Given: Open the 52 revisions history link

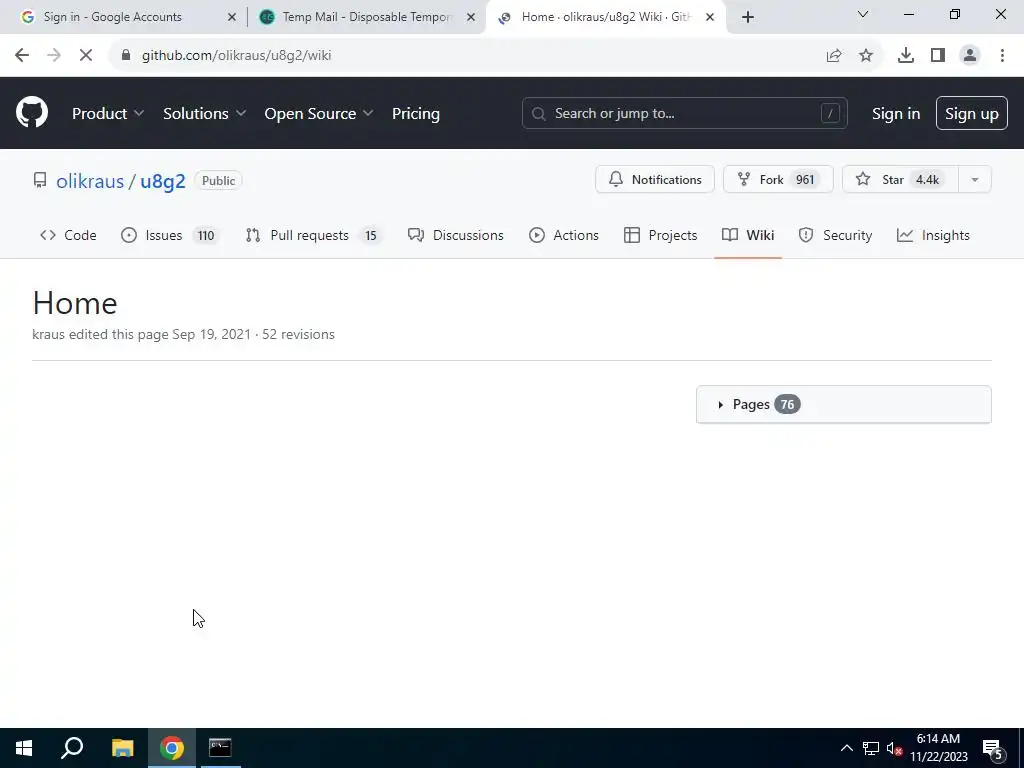Looking at the screenshot, I should coord(298,334).
